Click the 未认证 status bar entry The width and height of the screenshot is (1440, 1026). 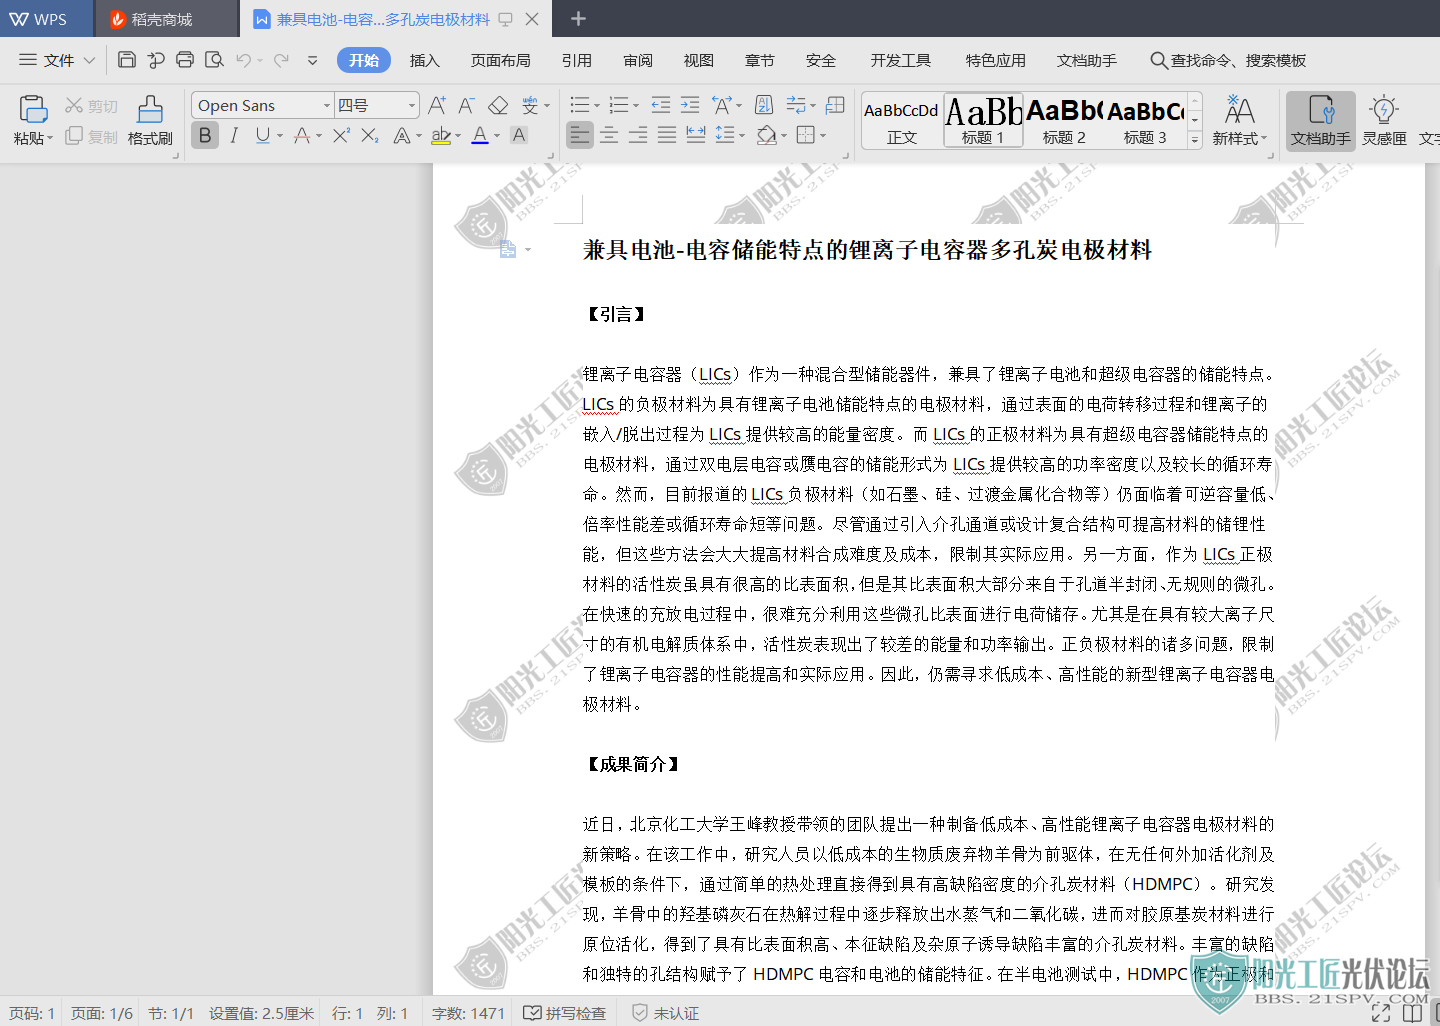point(665,1013)
